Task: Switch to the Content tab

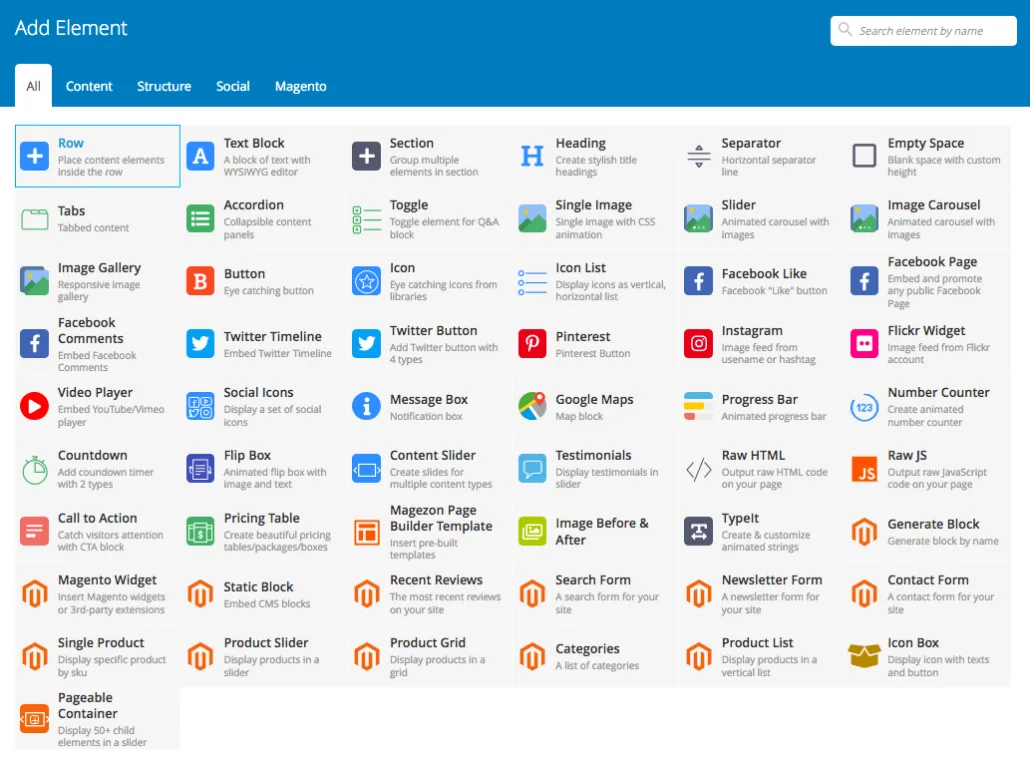Action: (x=89, y=86)
